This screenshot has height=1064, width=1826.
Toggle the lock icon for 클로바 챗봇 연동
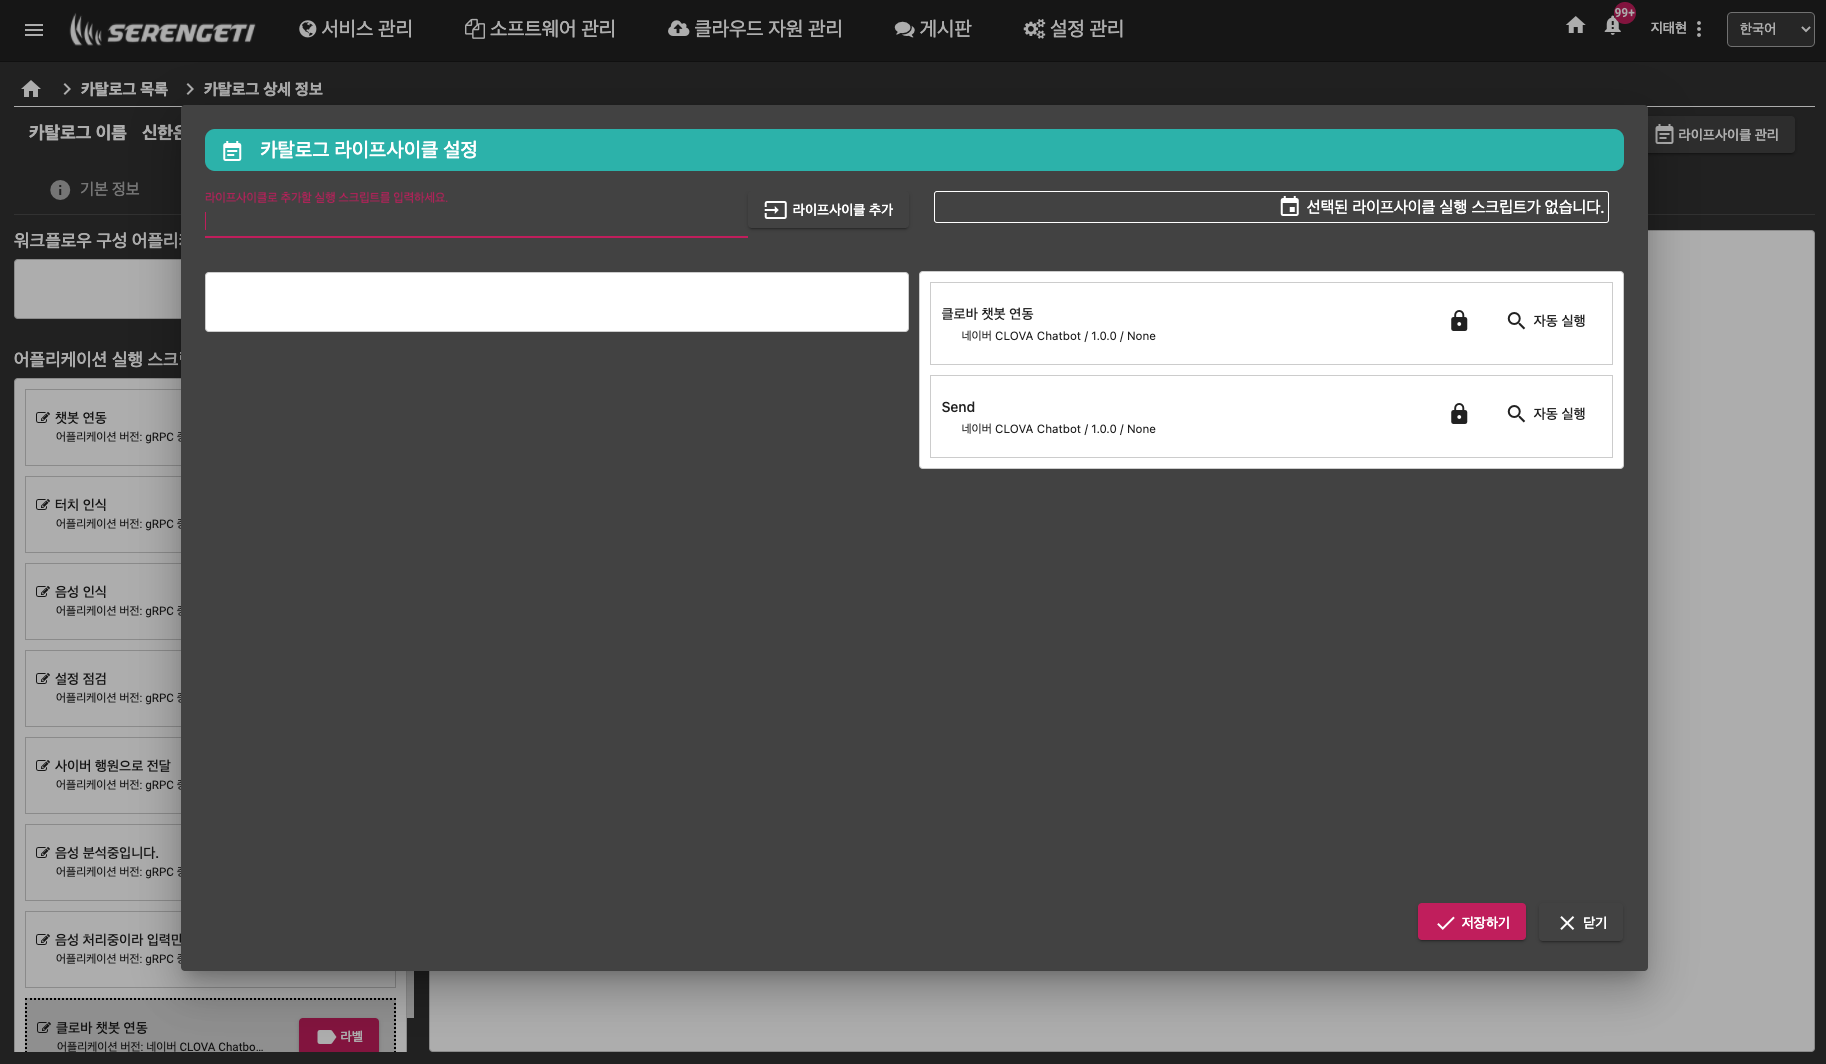point(1459,321)
